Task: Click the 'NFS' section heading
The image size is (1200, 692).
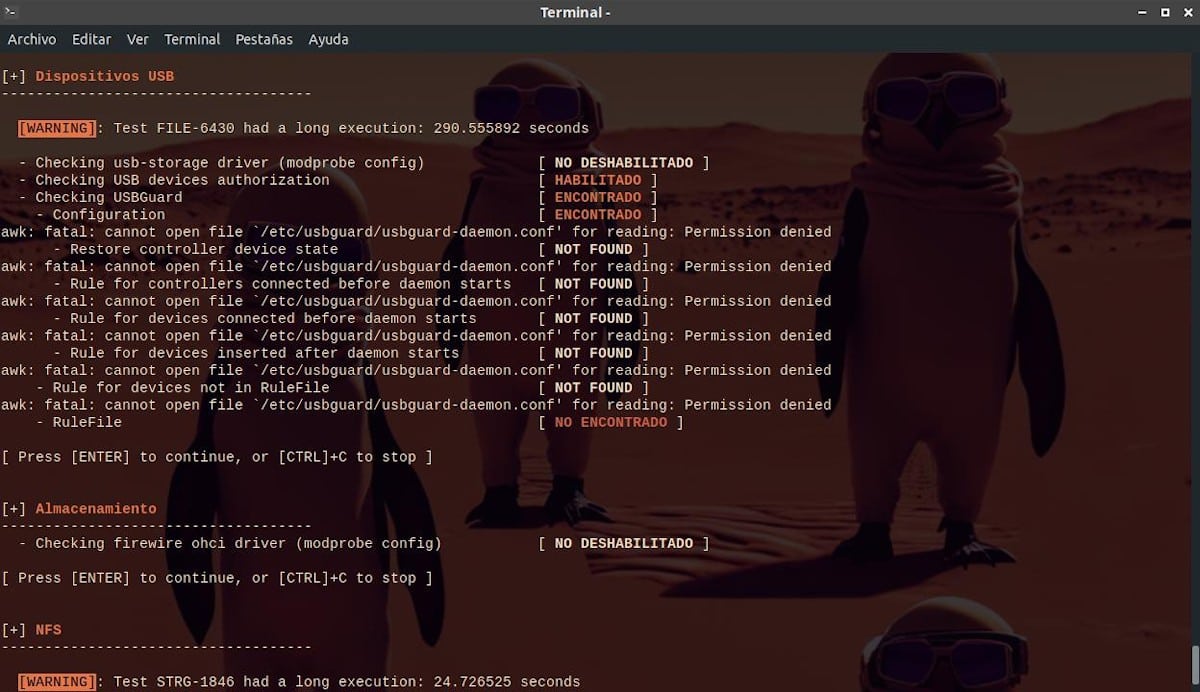Action: coord(49,630)
